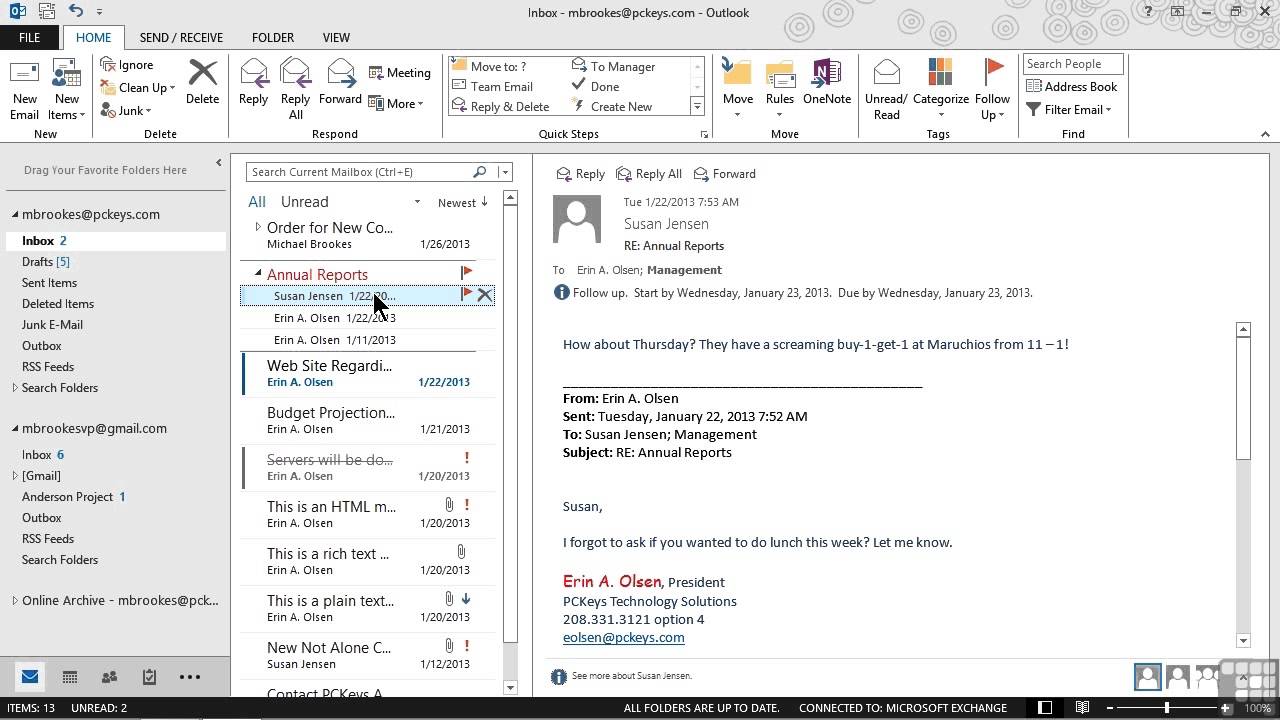
Task: Open the FILE tab
Action: 29,38
